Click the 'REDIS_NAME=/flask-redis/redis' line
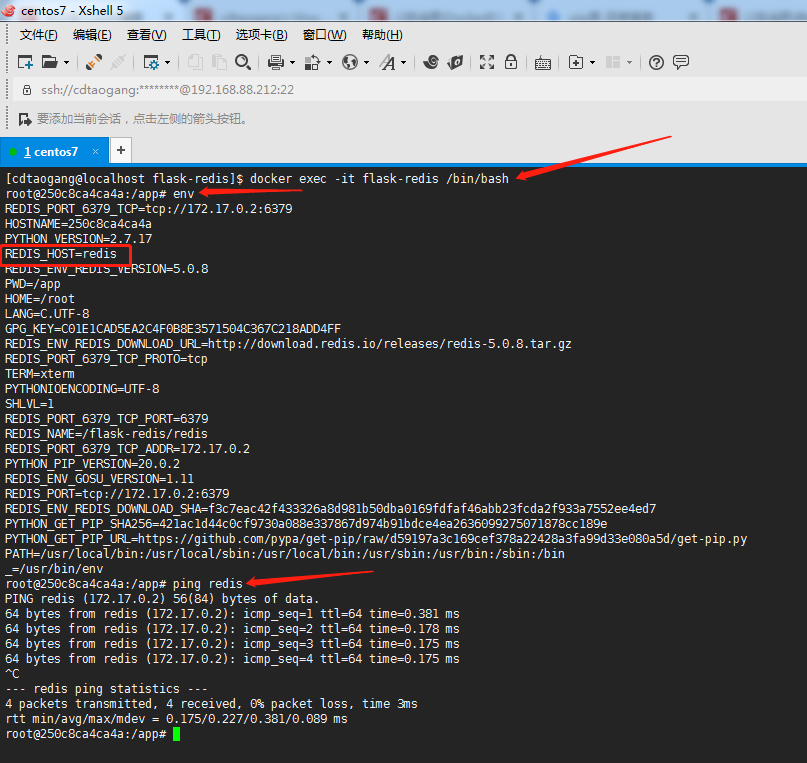The width and height of the screenshot is (807, 763). (106, 434)
